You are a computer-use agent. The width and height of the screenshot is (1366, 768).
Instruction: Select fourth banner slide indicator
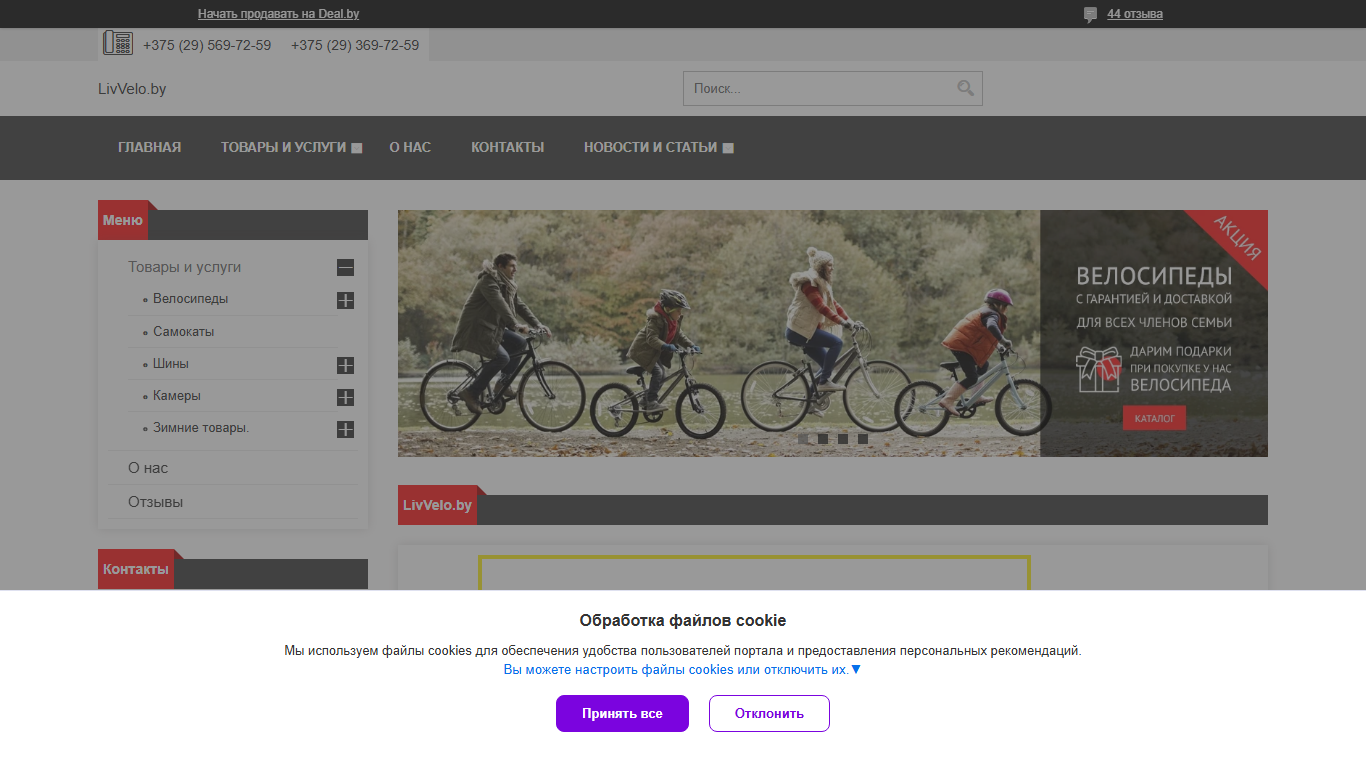[863, 439]
